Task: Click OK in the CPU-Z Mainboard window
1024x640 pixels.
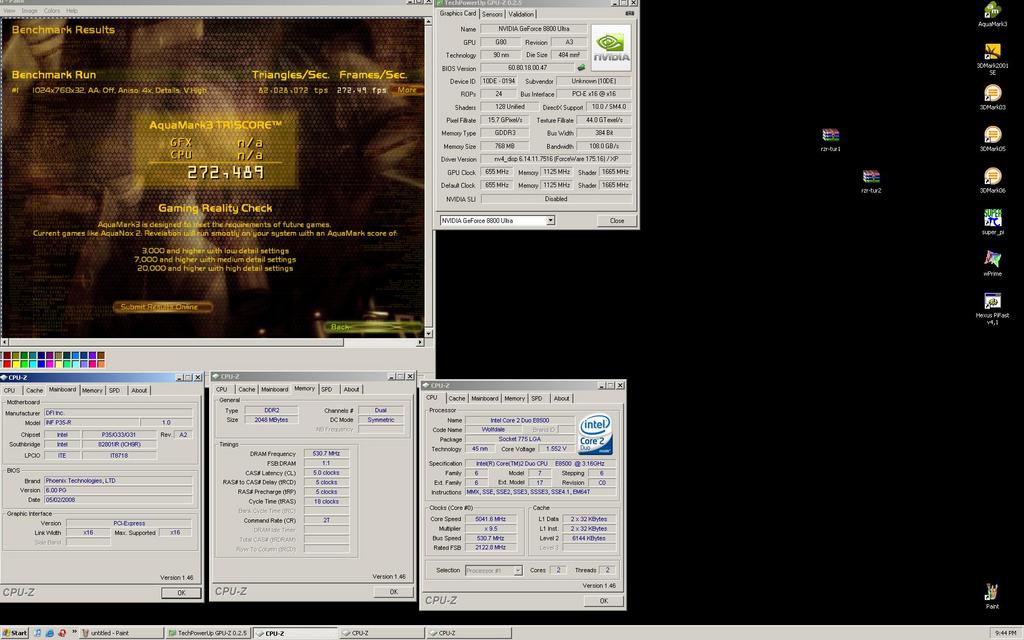Action: pyautogui.click(x=181, y=593)
